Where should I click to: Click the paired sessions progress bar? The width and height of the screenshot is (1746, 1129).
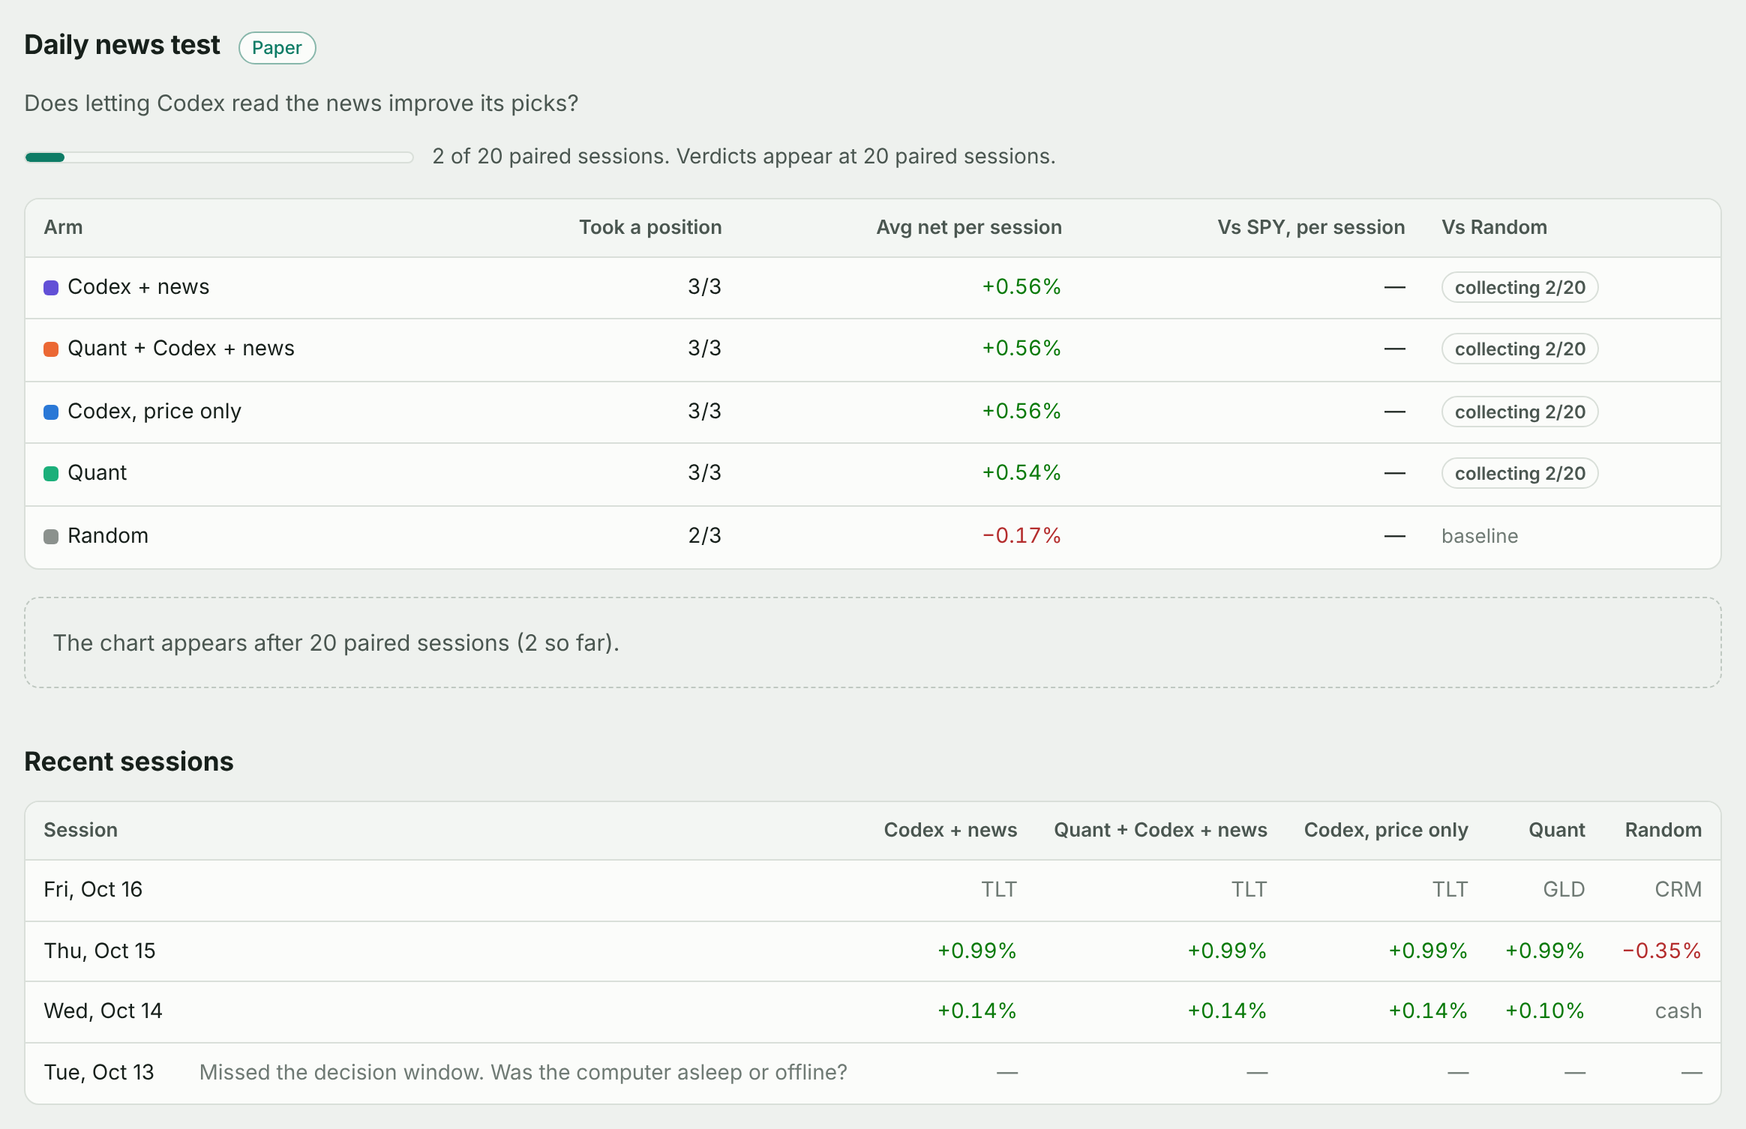click(x=219, y=157)
